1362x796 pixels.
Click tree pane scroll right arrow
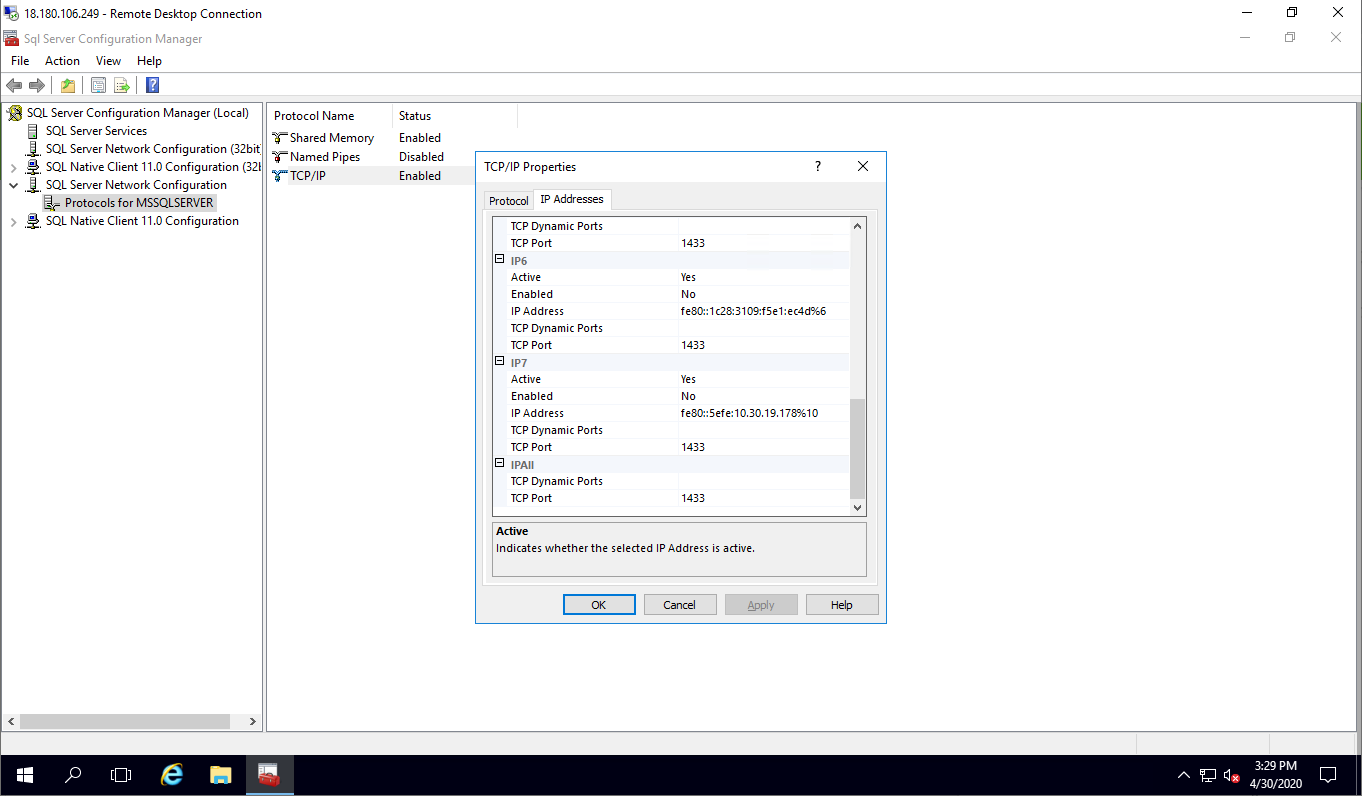[253, 721]
